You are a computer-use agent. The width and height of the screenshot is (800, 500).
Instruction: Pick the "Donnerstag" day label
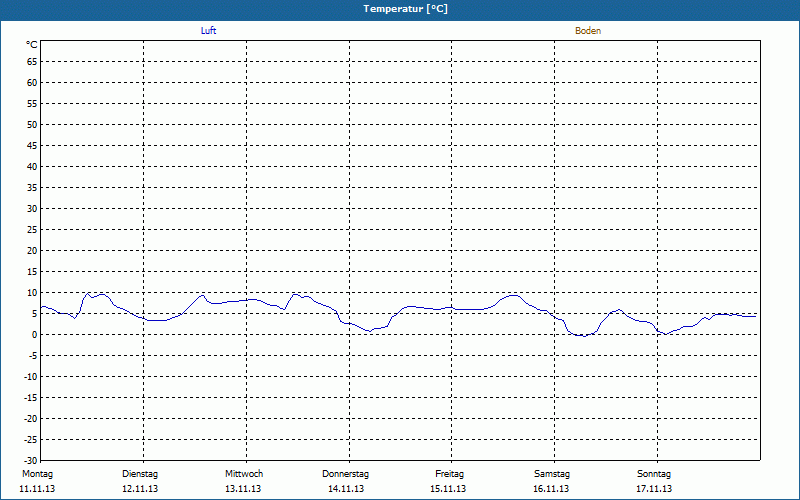click(346, 474)
